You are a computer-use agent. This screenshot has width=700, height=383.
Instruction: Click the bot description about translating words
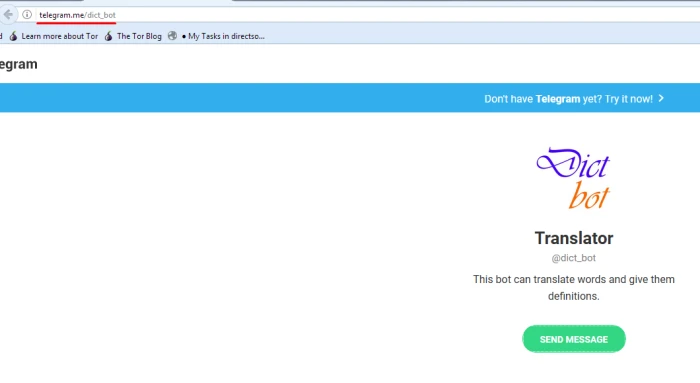(574, 287)
